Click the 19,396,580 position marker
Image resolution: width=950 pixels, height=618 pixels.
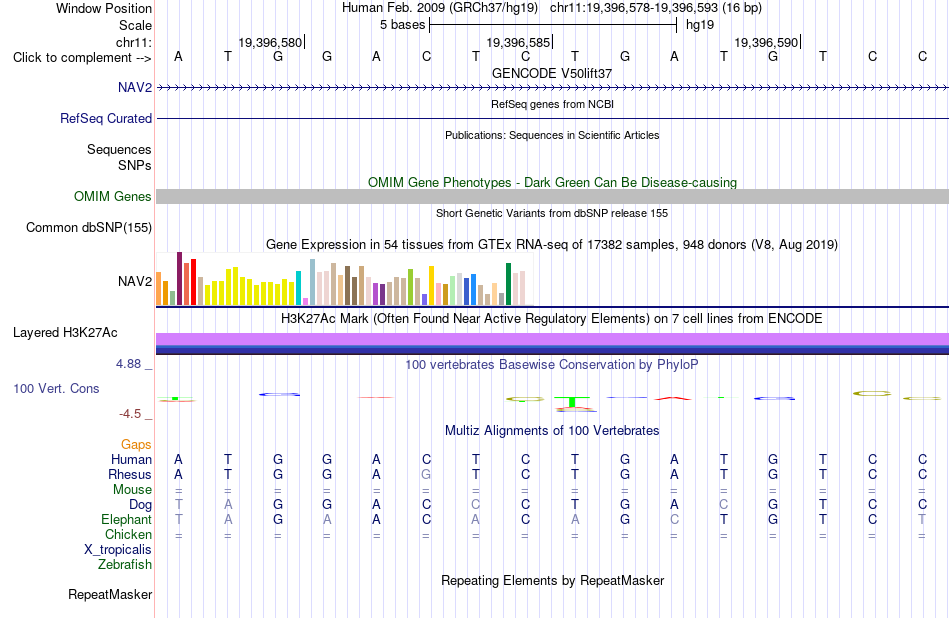270,42
